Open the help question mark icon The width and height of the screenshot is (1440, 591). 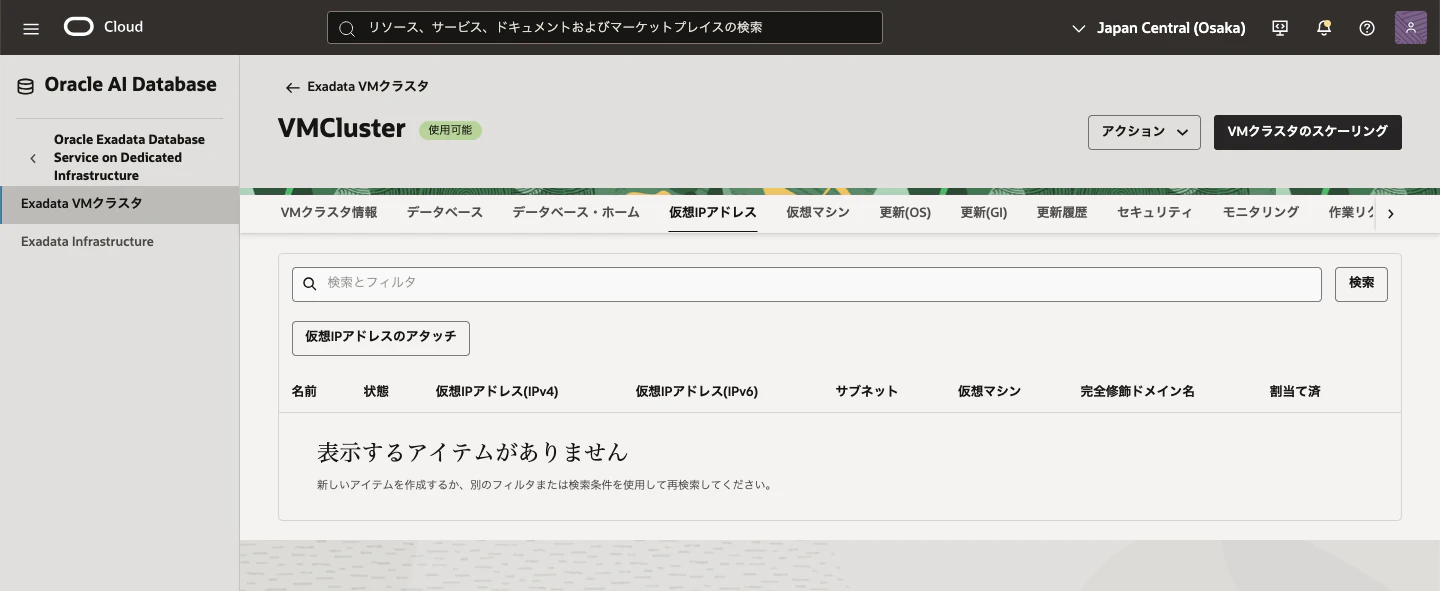tap(1367, 28)
